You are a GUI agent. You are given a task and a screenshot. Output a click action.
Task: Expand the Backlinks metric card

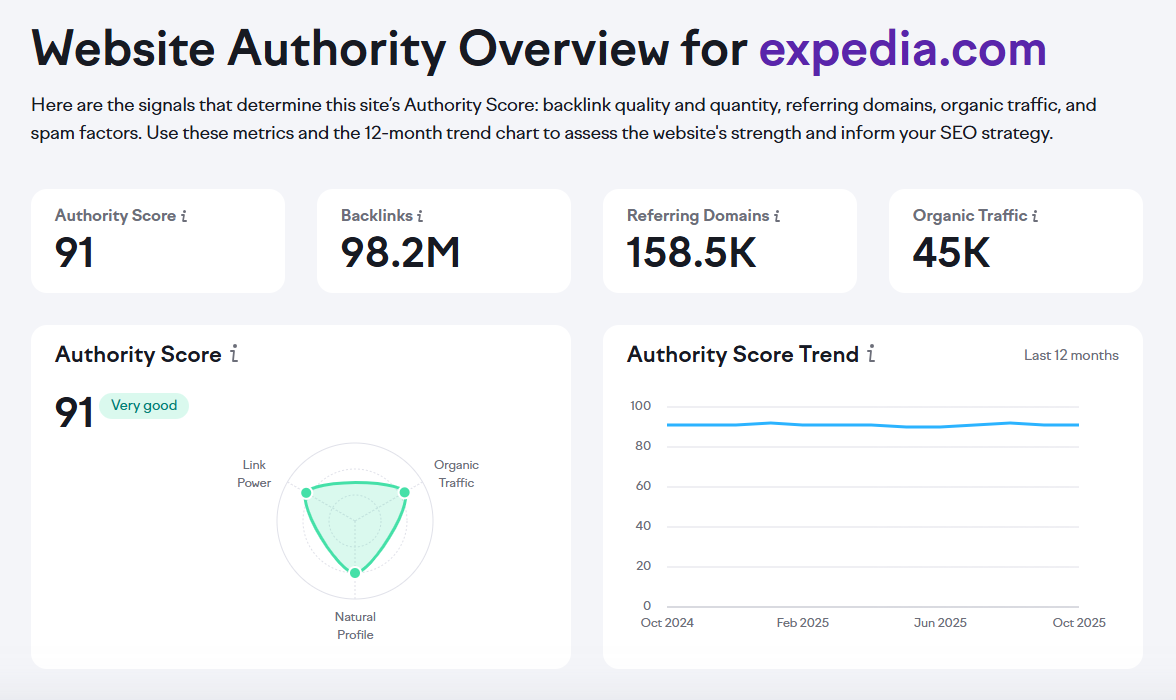[443, 240]
